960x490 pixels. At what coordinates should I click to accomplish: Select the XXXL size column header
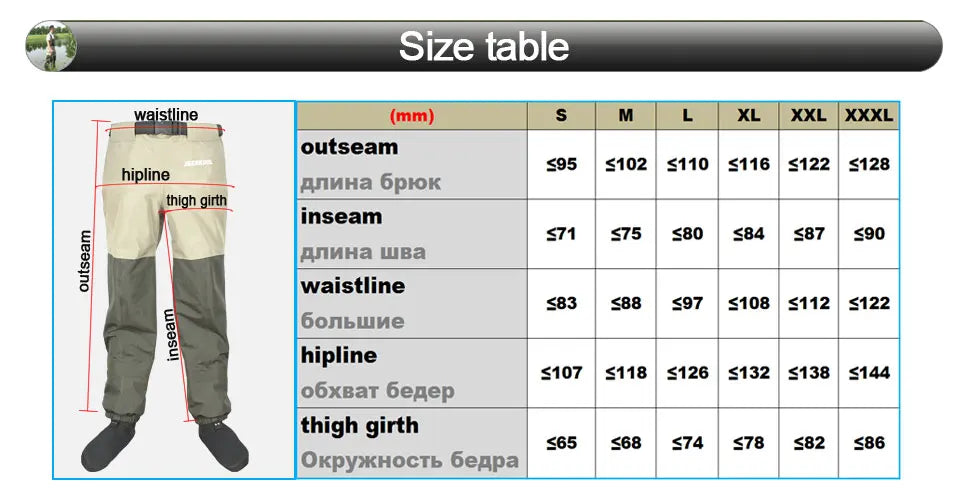(869, 116)
